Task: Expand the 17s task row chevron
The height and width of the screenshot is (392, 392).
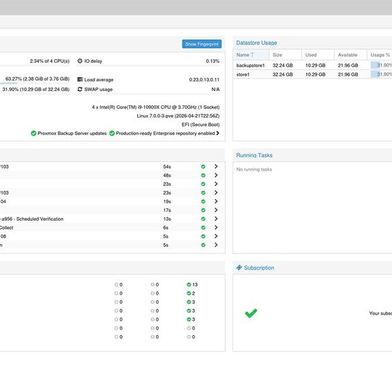Action: 216,210
